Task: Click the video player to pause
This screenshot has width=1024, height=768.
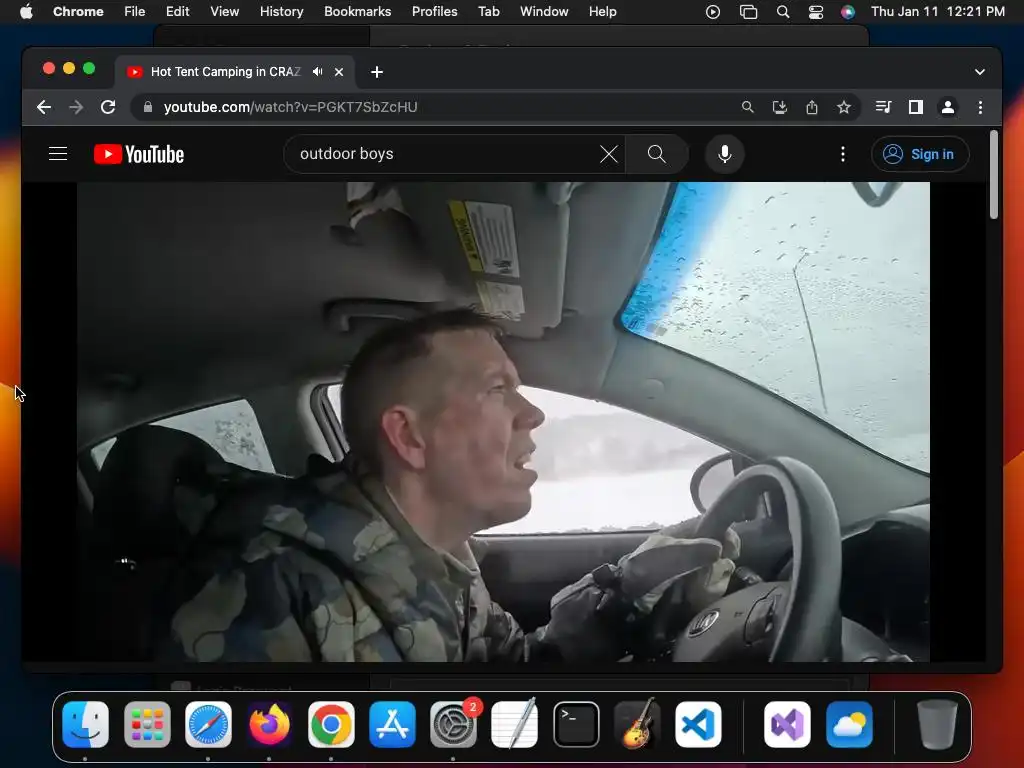Action: coord(503,422)
